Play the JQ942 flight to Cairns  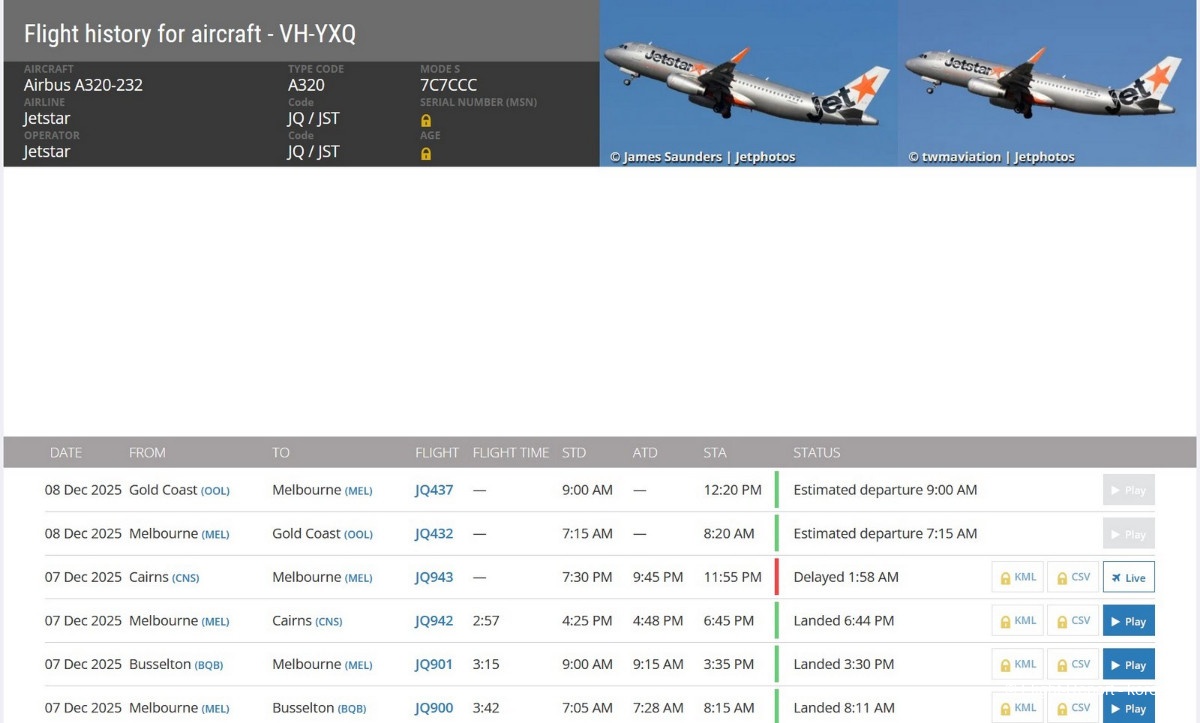pos(1128,621)
